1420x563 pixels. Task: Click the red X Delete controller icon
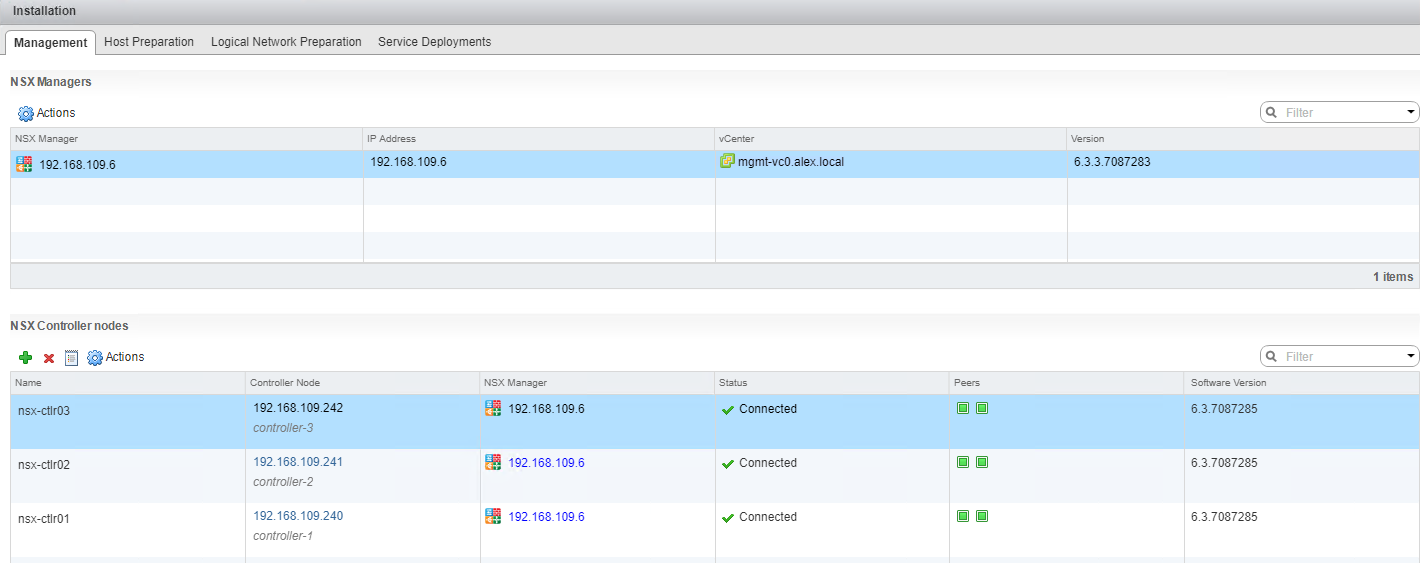coord(48,358)
